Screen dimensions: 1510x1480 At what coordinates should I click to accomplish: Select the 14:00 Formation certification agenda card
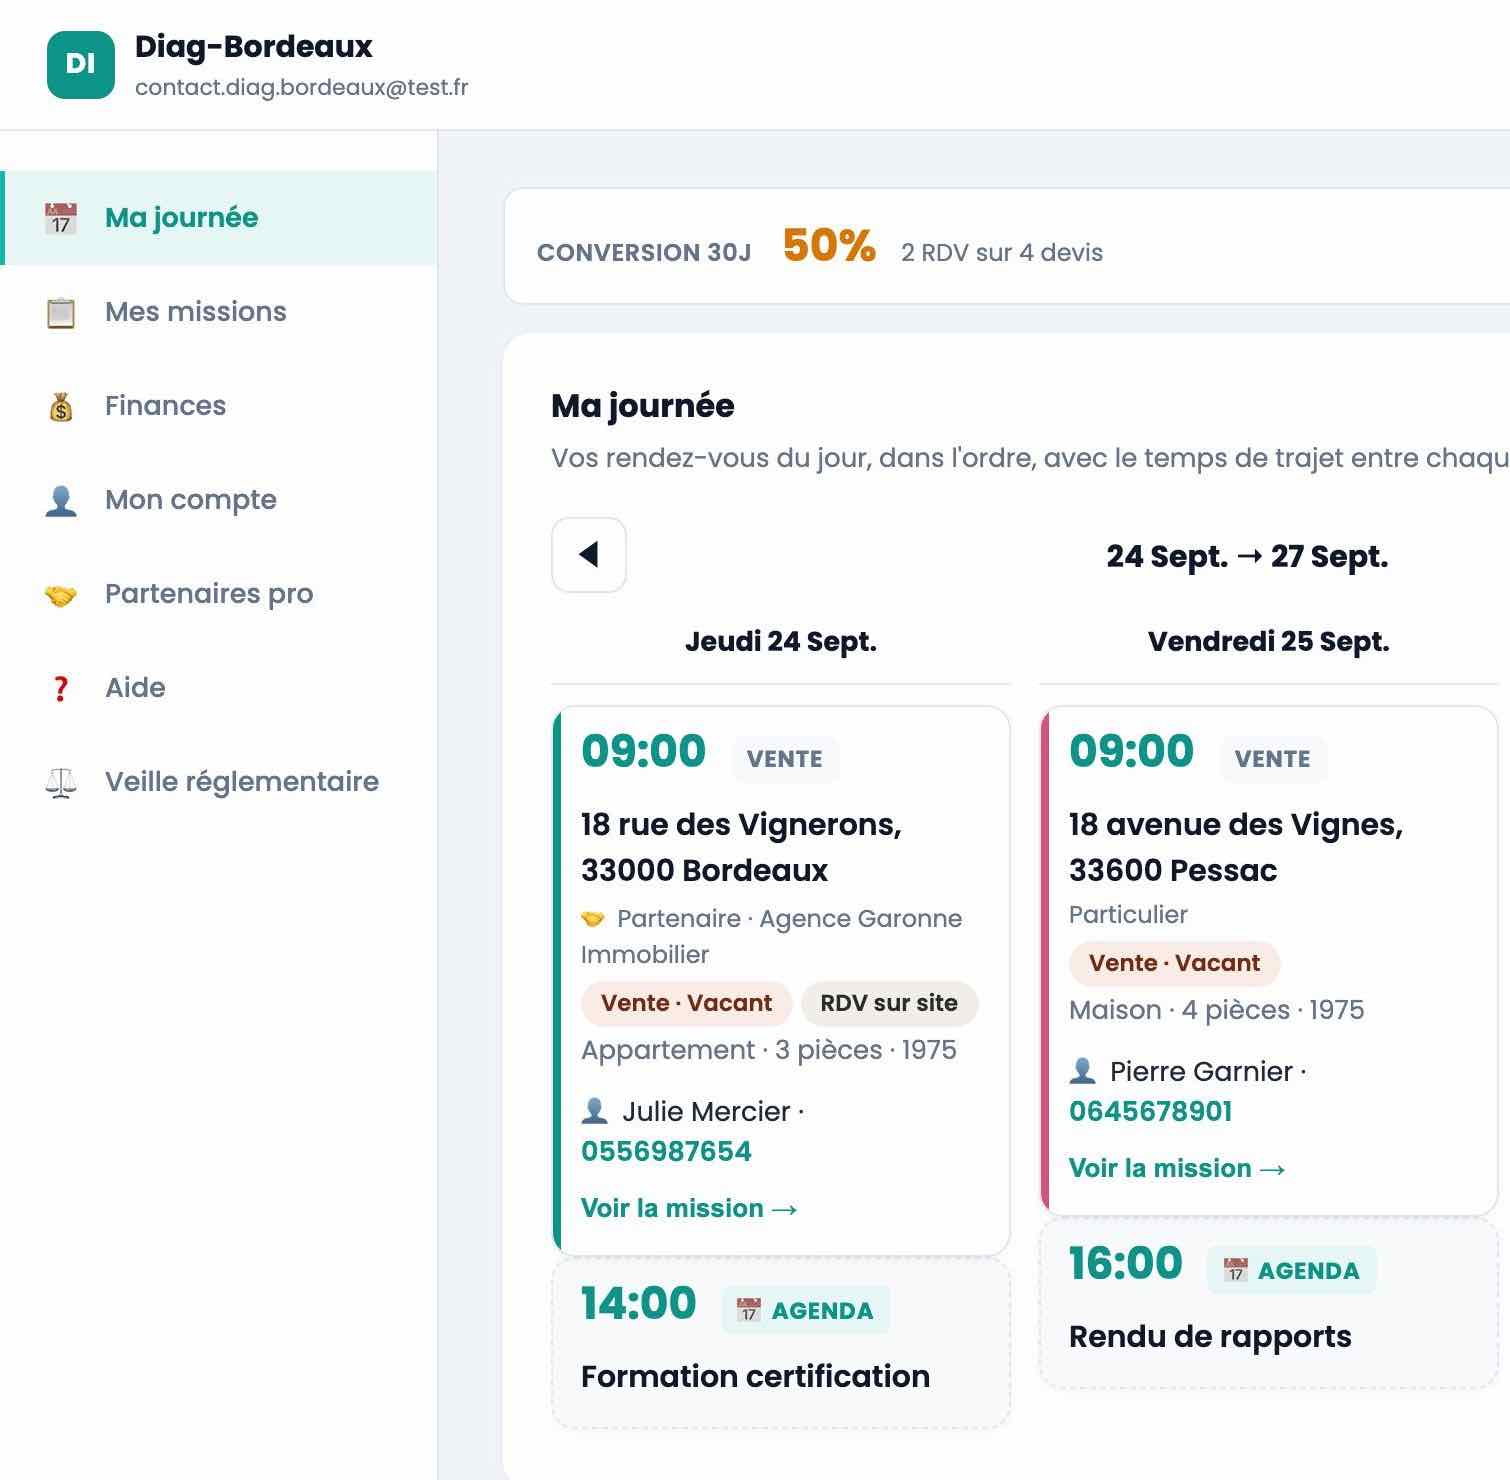[781, 1343]
